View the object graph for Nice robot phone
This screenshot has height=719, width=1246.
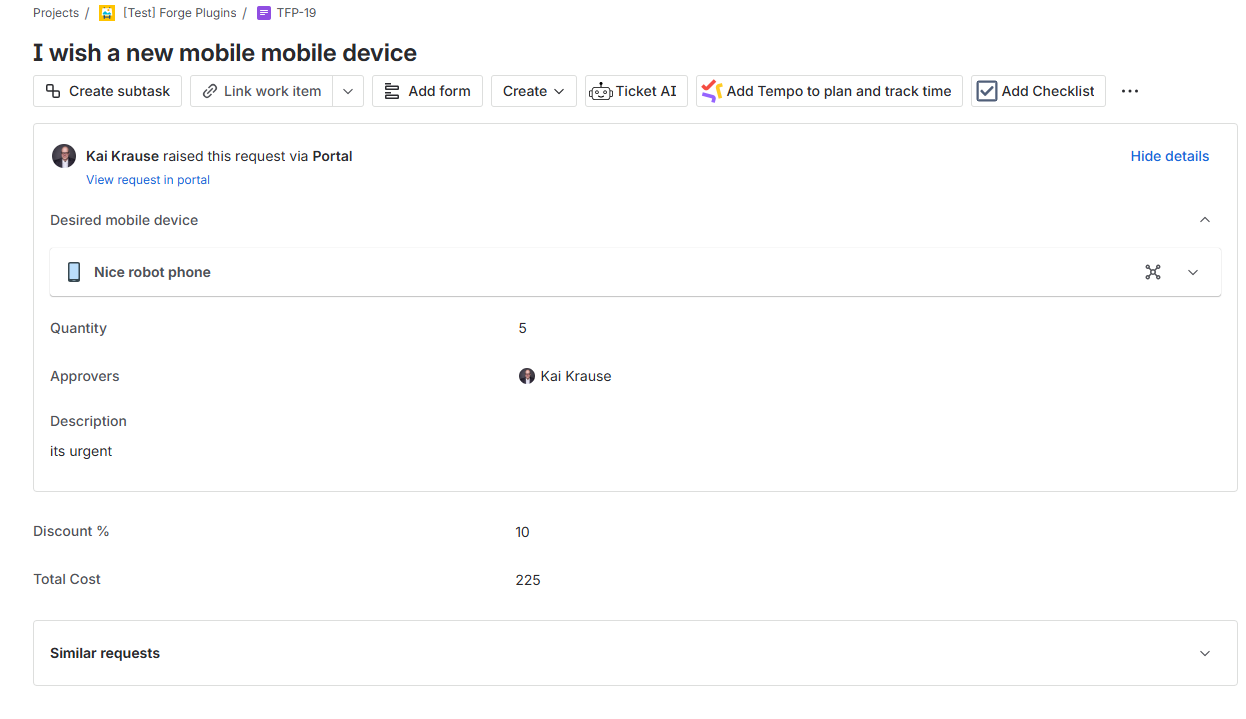(1153, 272)
